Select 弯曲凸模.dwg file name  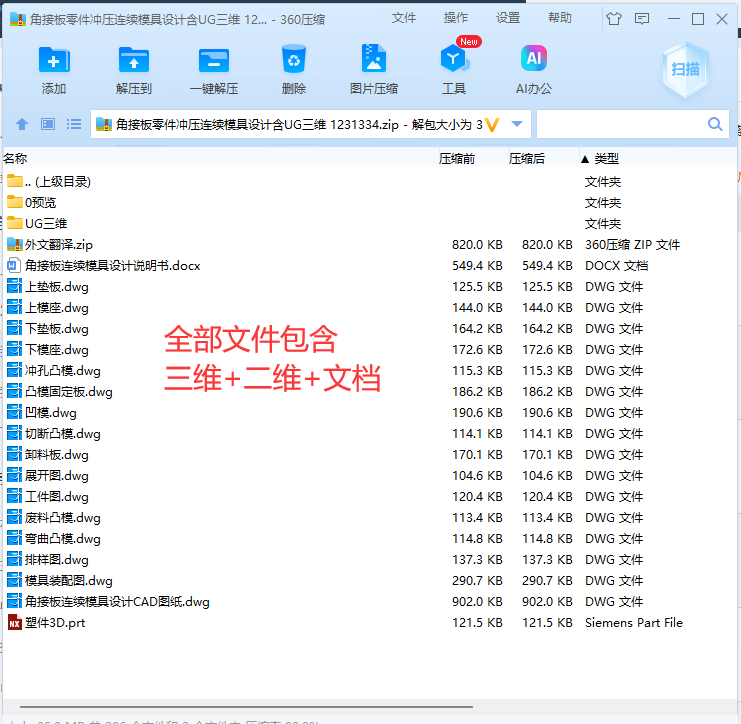point(63,539)
